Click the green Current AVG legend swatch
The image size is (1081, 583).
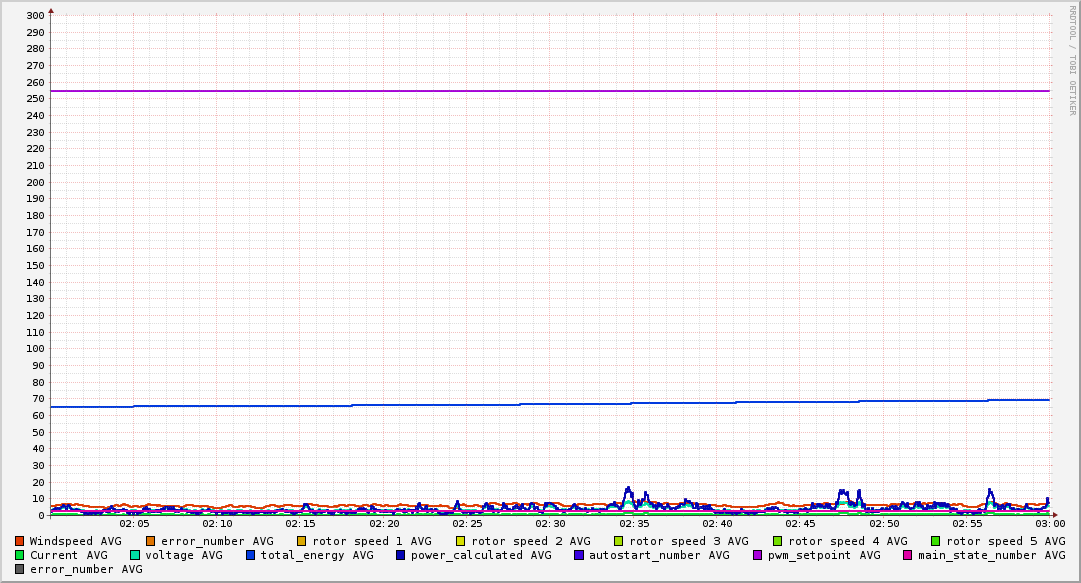(x=19, y=555)
